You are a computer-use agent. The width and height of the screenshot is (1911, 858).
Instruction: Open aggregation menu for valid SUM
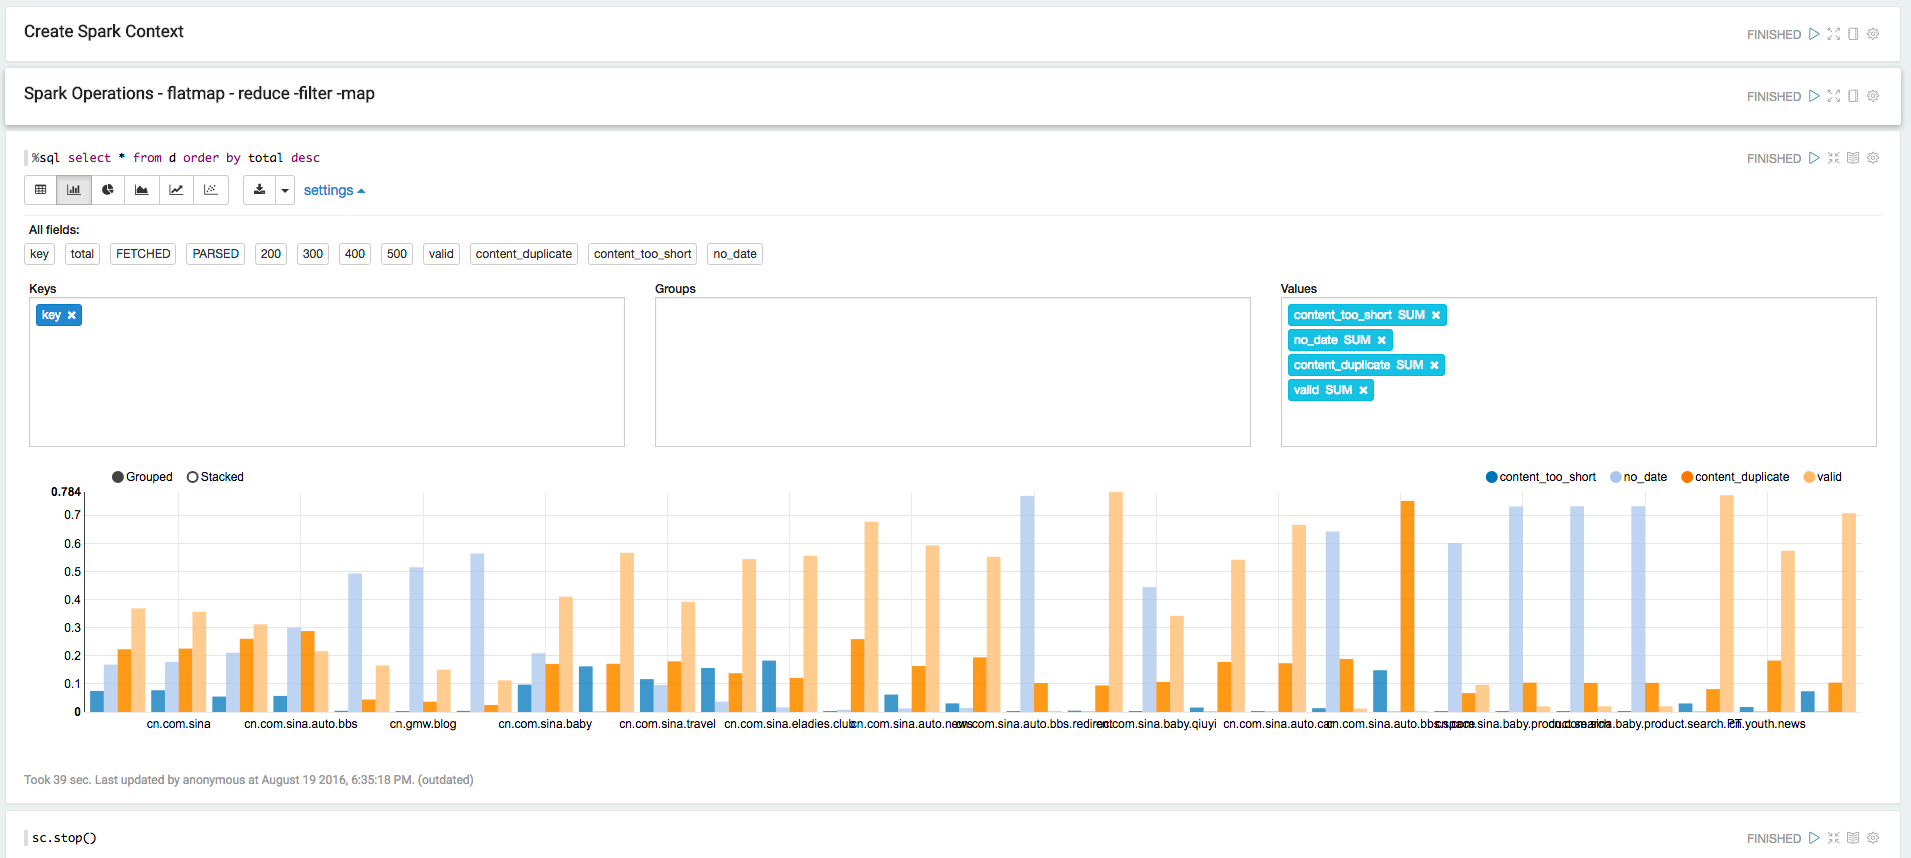pos(1339,390)
